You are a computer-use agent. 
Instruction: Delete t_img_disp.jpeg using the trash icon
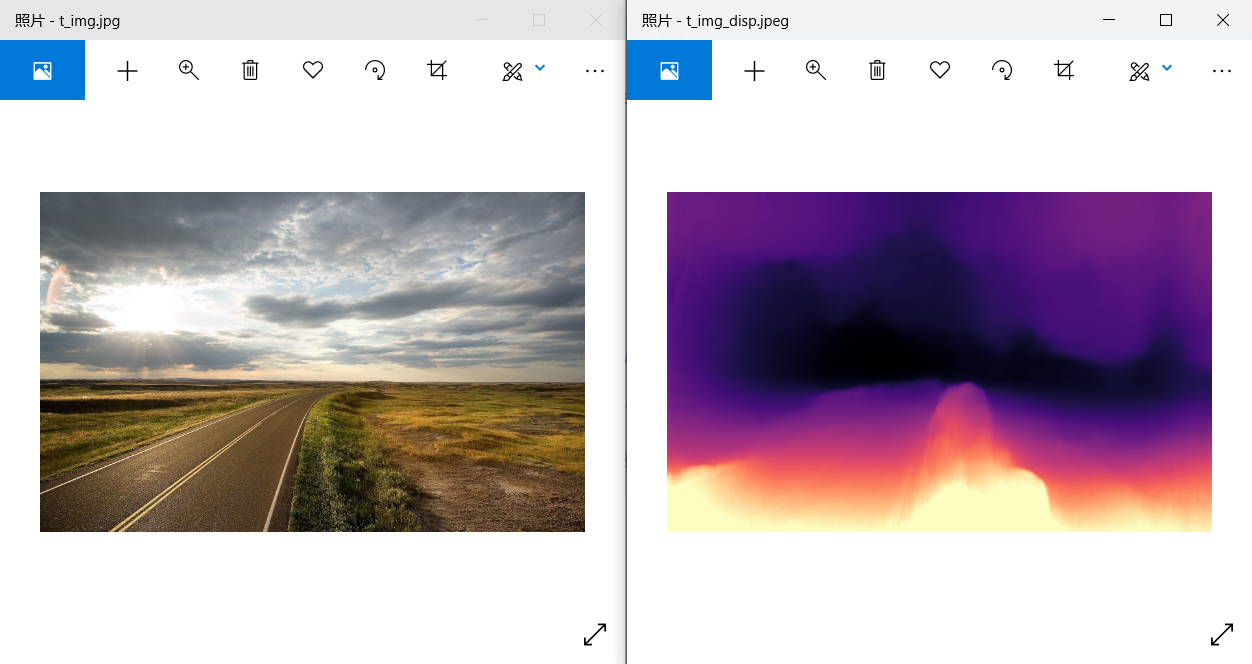coord(877,70)
